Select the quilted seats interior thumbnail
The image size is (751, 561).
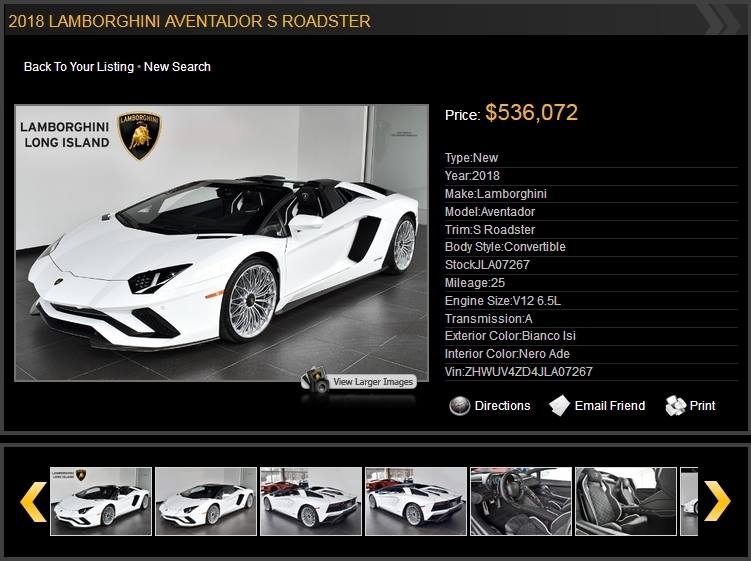626,501
